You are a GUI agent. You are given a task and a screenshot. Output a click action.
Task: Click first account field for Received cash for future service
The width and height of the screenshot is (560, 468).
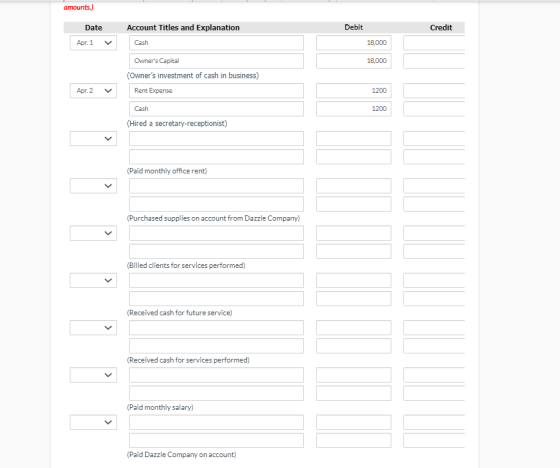pyautogui.click(x=216, y=280)
